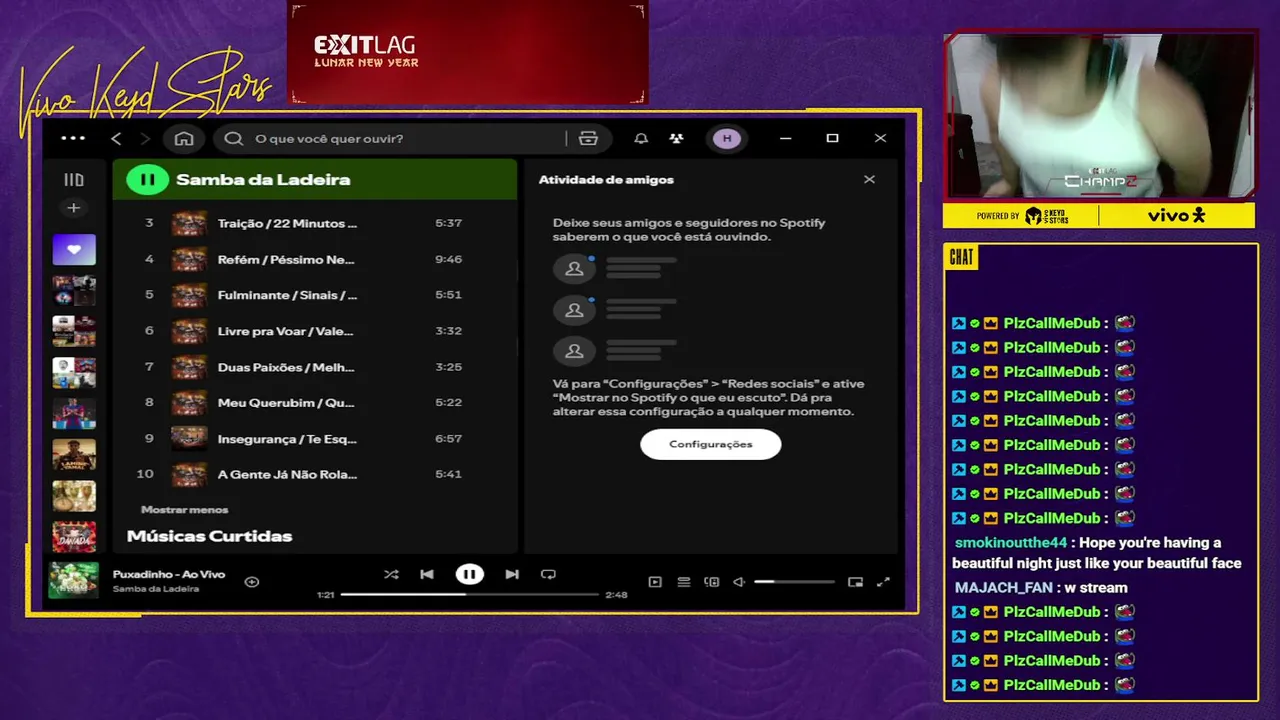Click cover art of track number 3
The width and height of the screenshot is (1280, 720).
click(189, 223)
